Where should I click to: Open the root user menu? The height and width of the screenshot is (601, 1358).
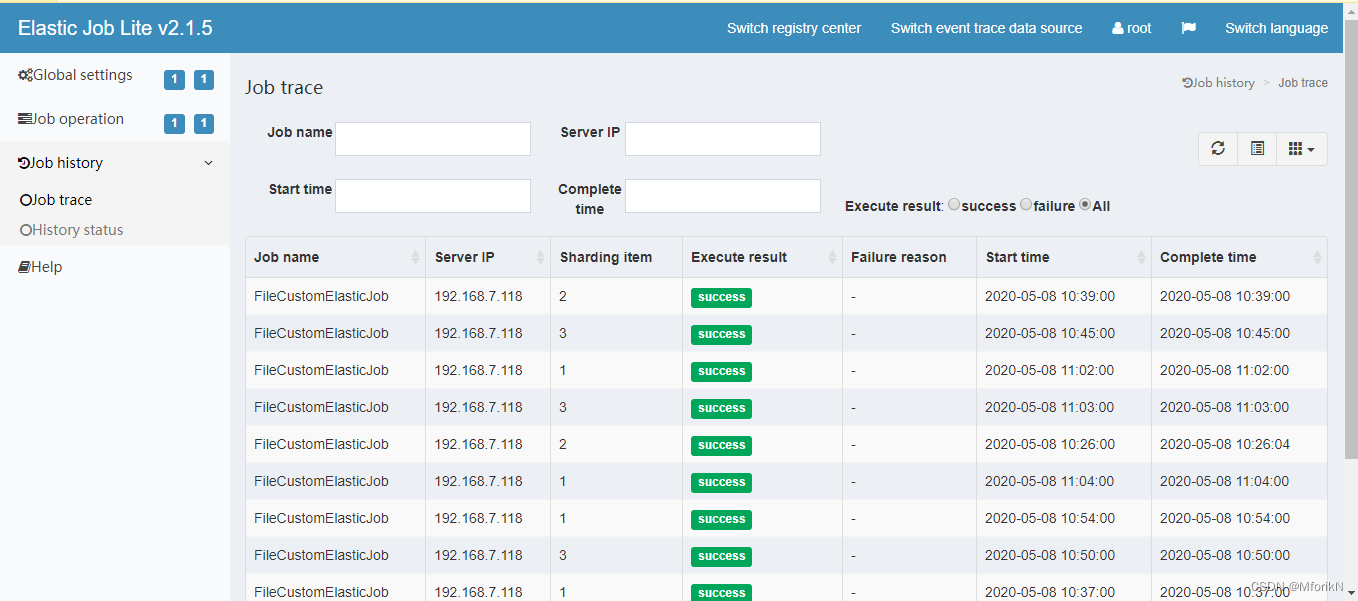[x=1132, y=28]
